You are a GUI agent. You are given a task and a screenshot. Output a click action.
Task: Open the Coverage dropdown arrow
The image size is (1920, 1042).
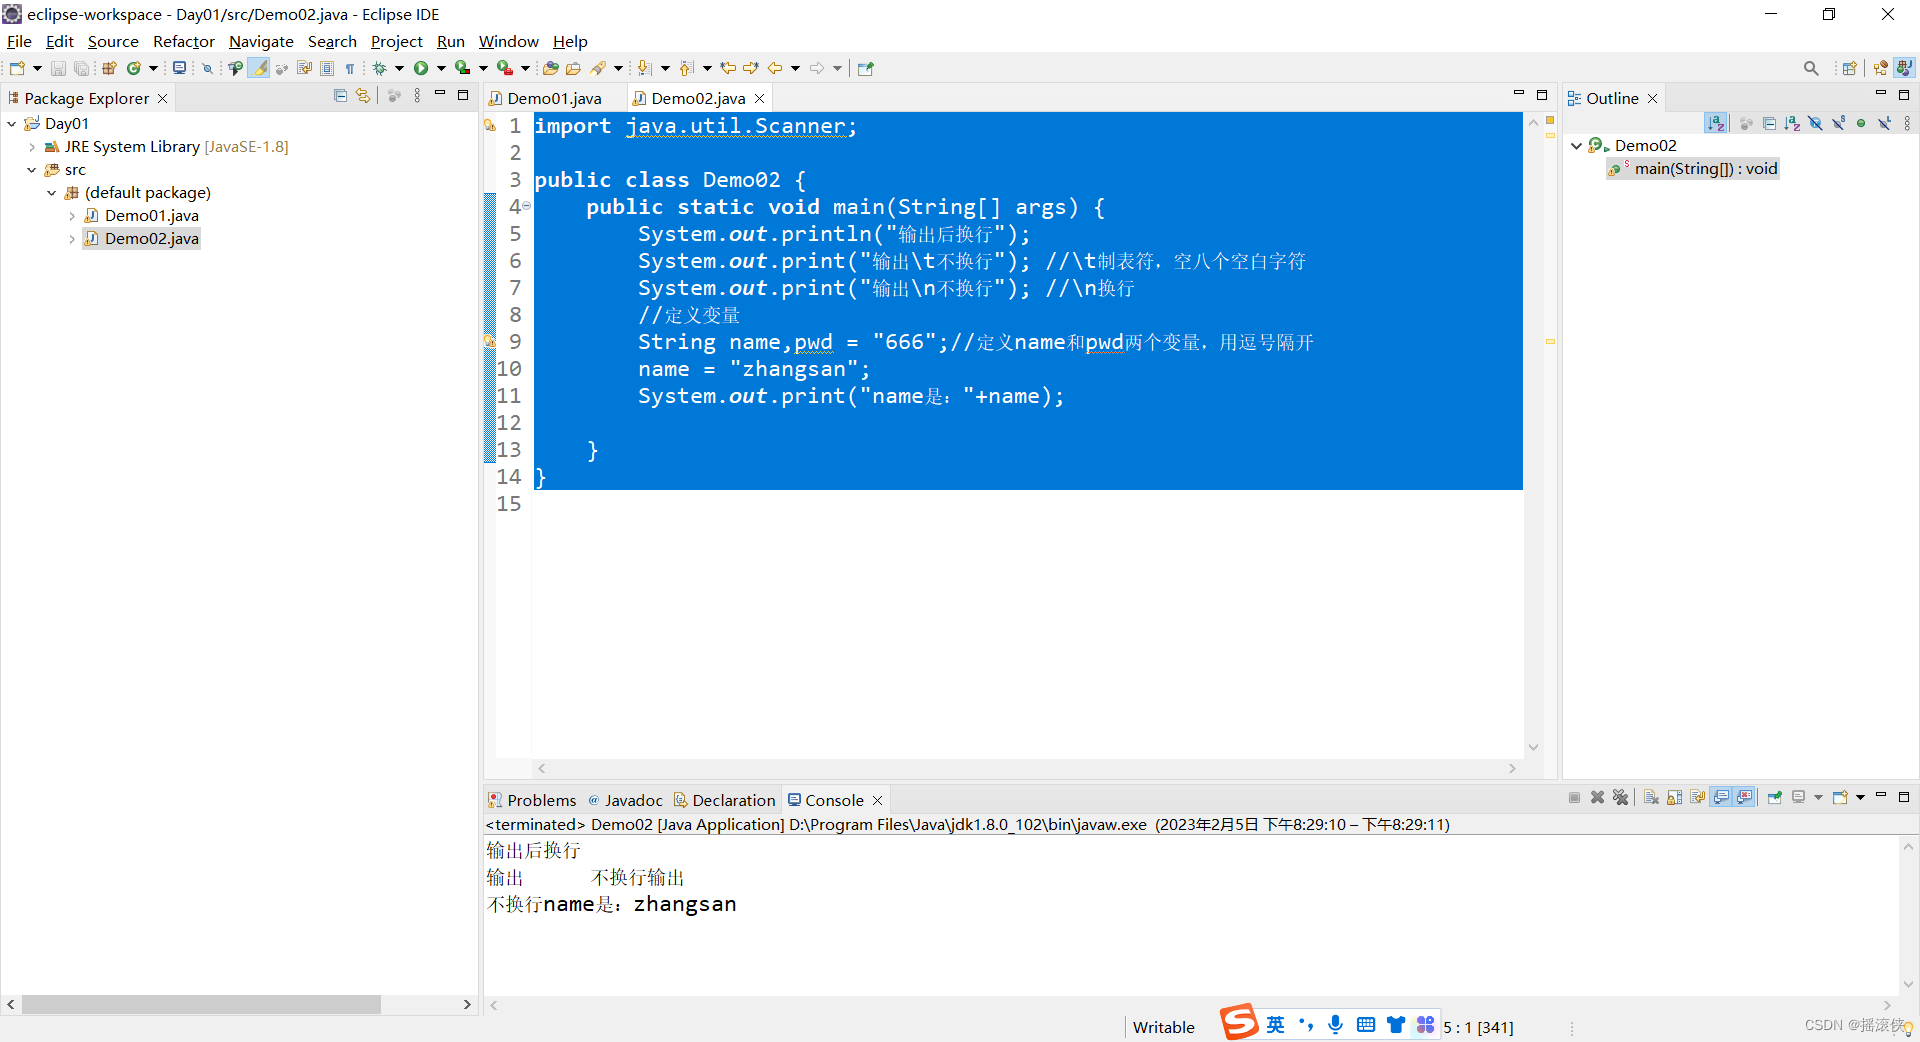tap(483, 68)
